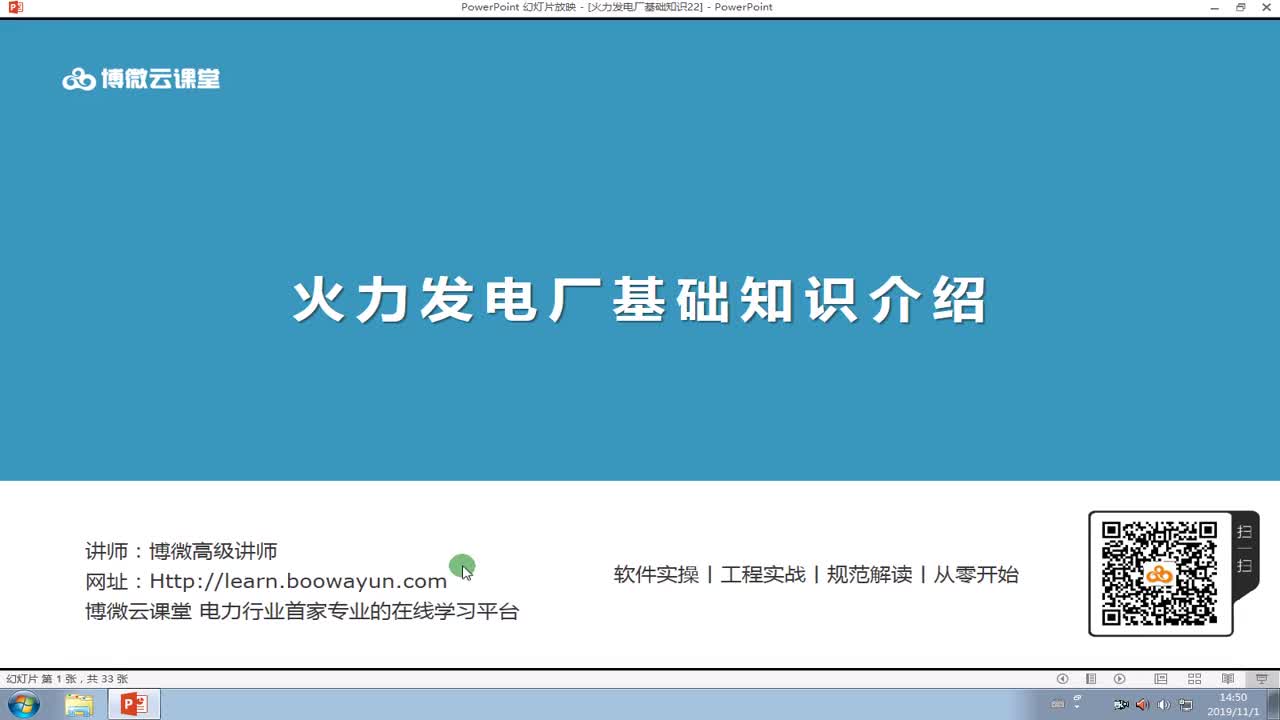Click the camera recorder tray icon
The width and height of the screenshot is (1280, 720).
[x=1121, y=705]
